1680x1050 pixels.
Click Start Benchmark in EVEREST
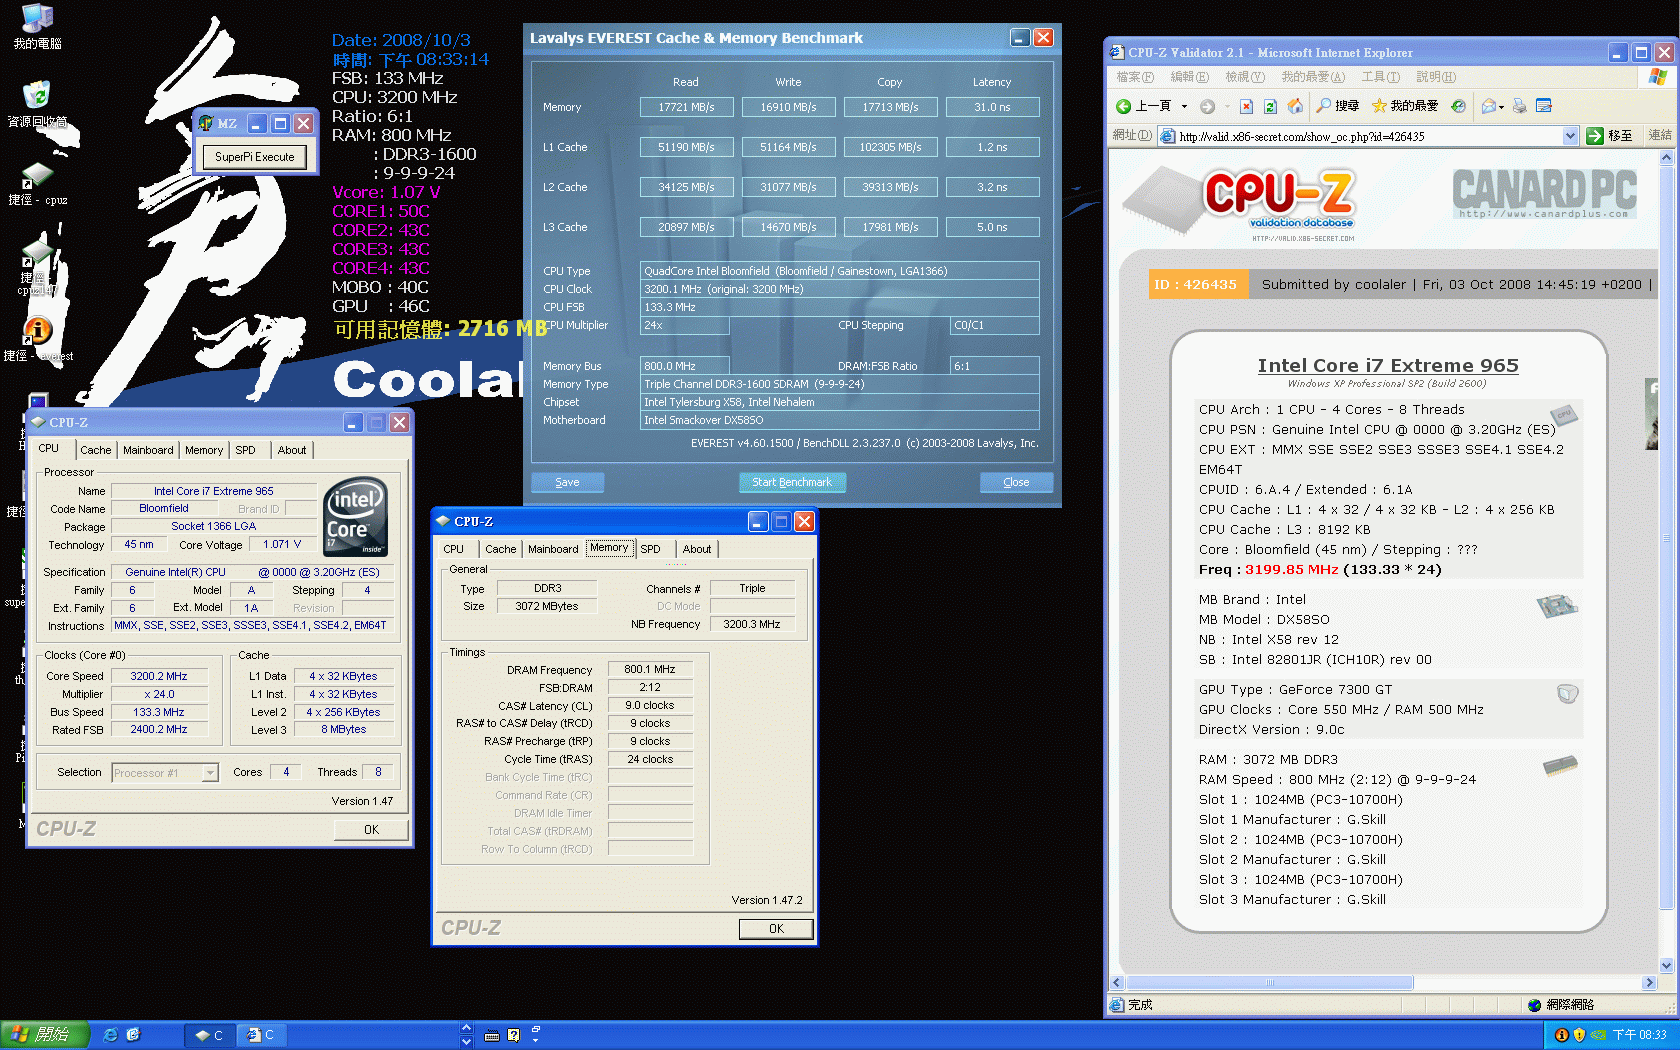pos(792,482)
